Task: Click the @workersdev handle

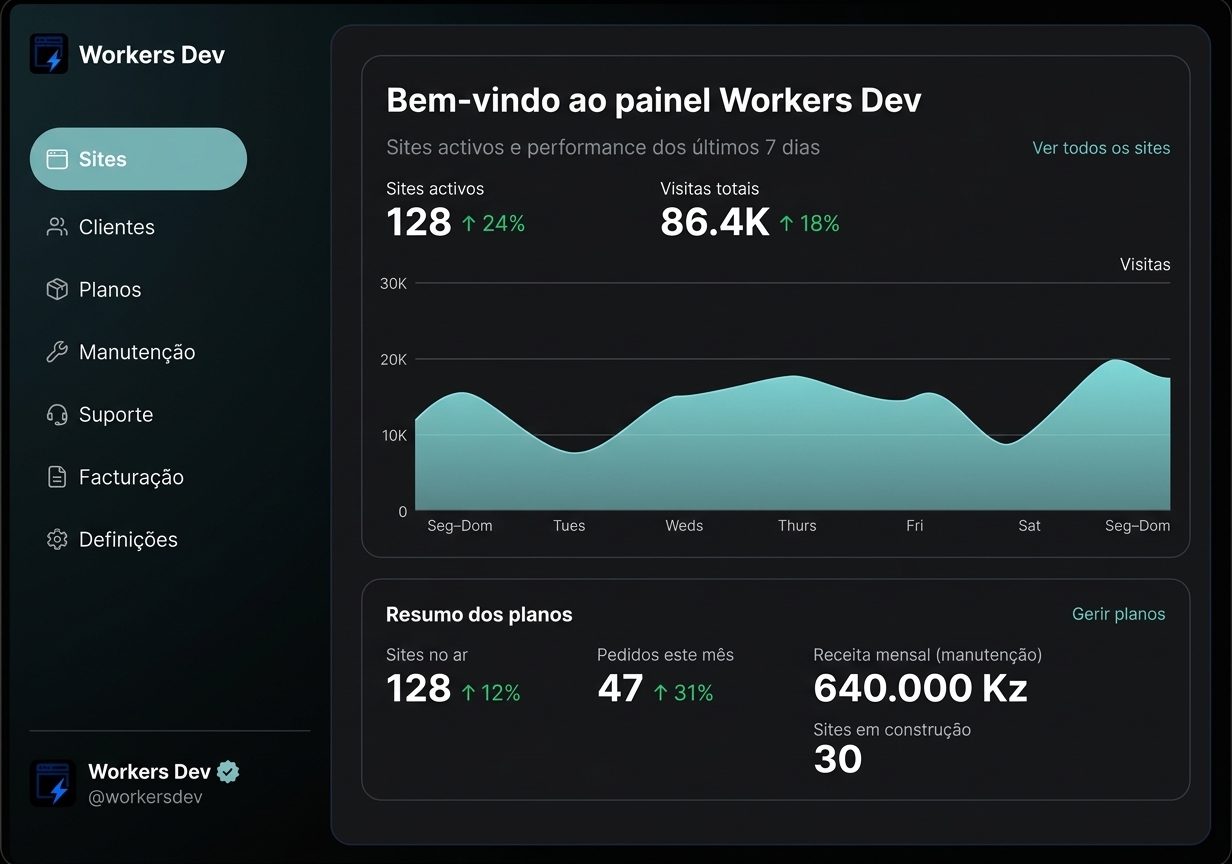Action: click(x=146, y=797)
